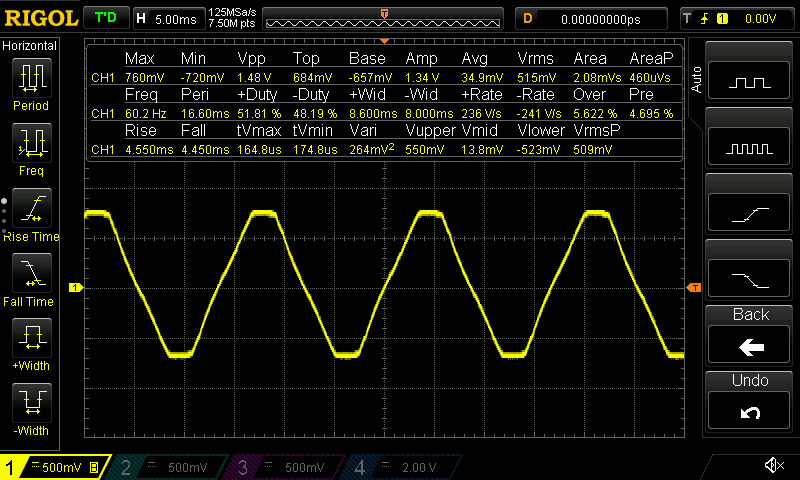Click the VrmsP value 509mV
800x480 pixels.
tap(593, 150)
